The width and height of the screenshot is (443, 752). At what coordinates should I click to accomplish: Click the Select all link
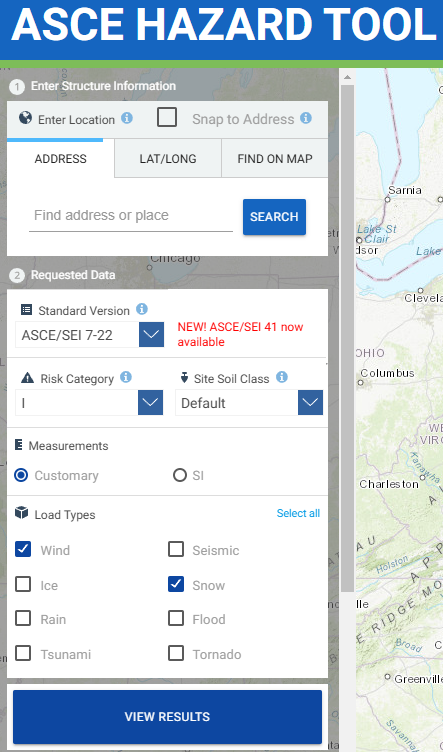[298, 513]
